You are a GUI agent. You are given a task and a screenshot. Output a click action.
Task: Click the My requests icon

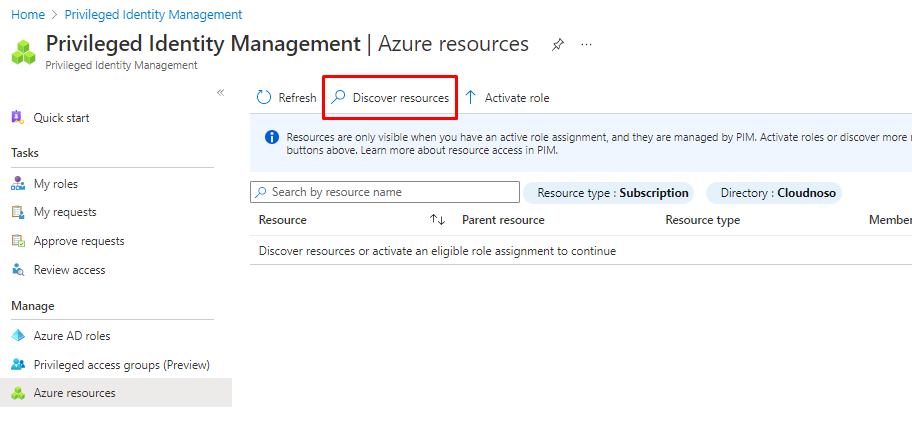pyautogui.click(x=17, y=212)
